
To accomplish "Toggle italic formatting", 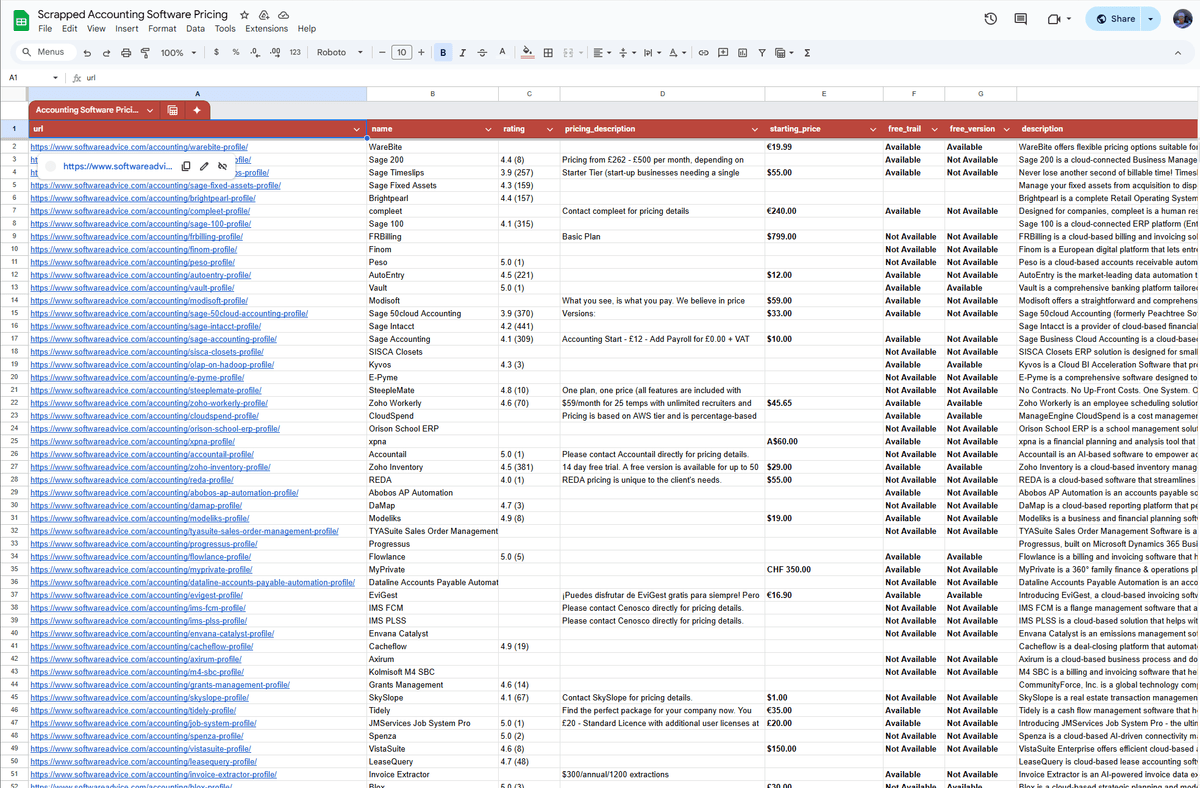I will (x=463, y=52).
